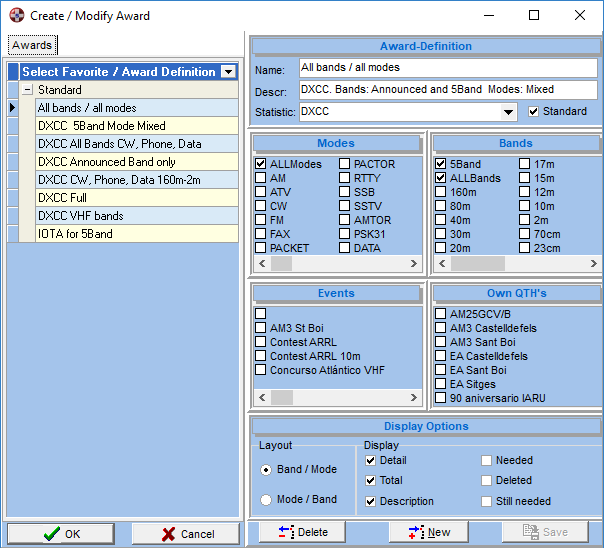Check the Contest ARRL 10m event
This screenshot has height=548, width=604.
pyautogui.click(x=261, y=356)
